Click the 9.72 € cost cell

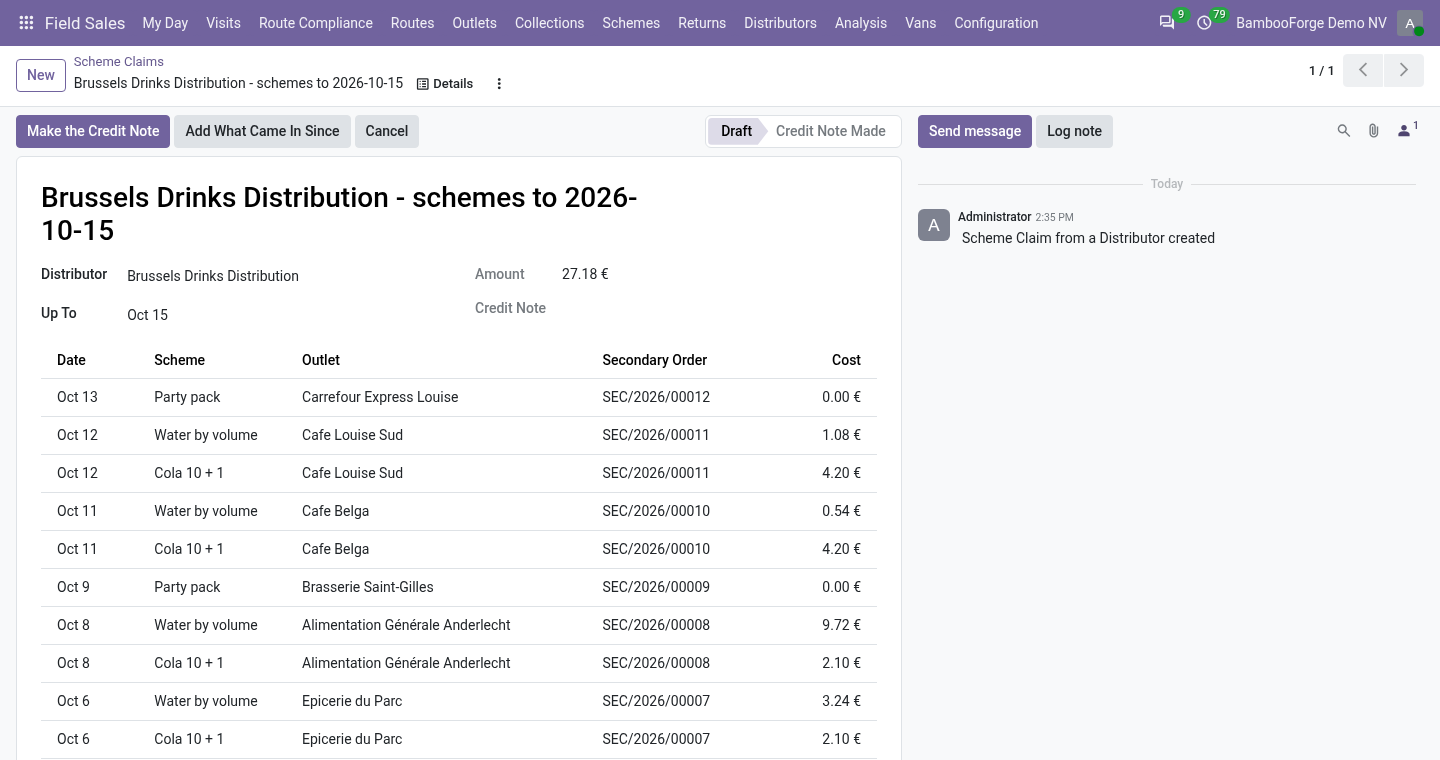(x=823, y=625)
